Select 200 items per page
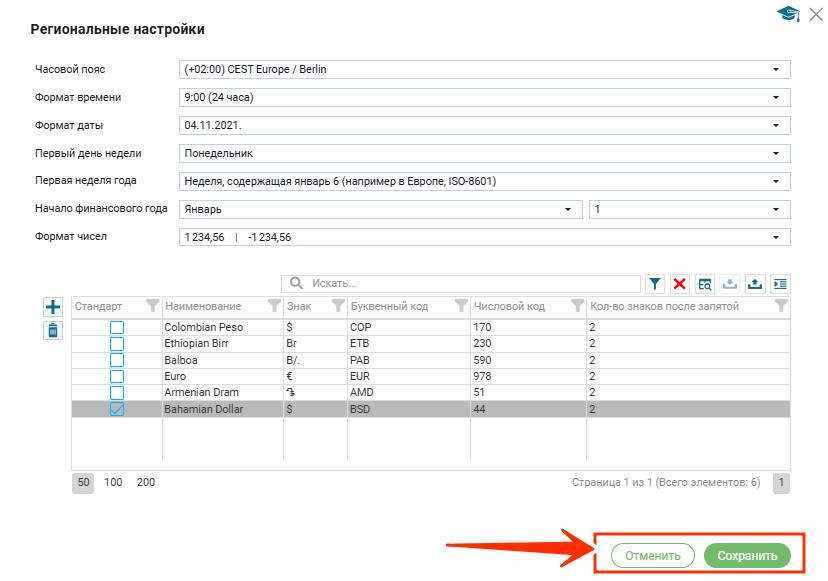828x581 pixels. [x=146, y=482]
